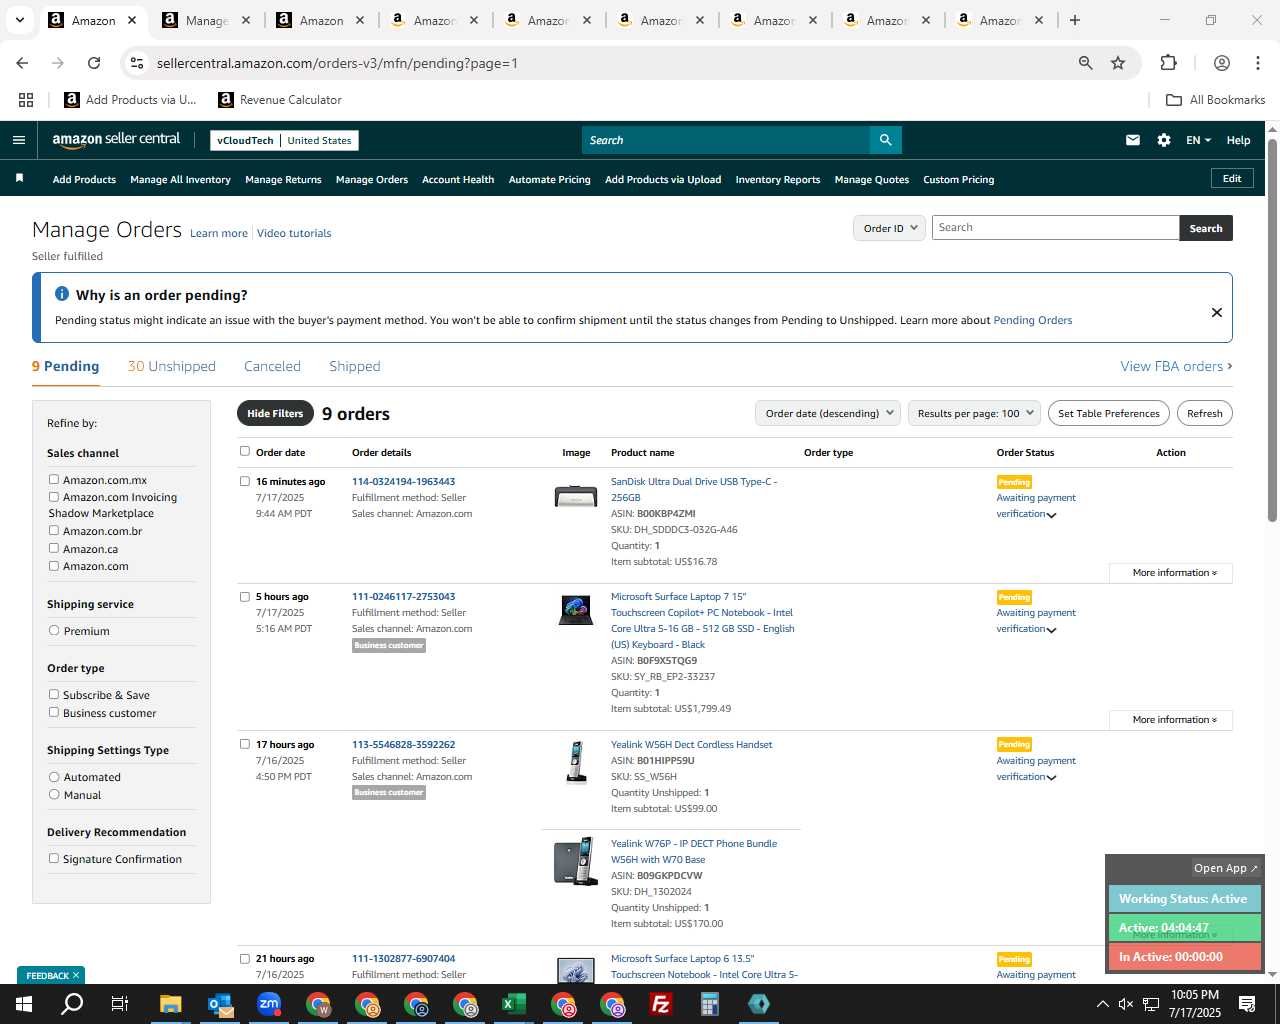Open the Chrome profile icon
1280x1024 pixels.
(1221, 63)
